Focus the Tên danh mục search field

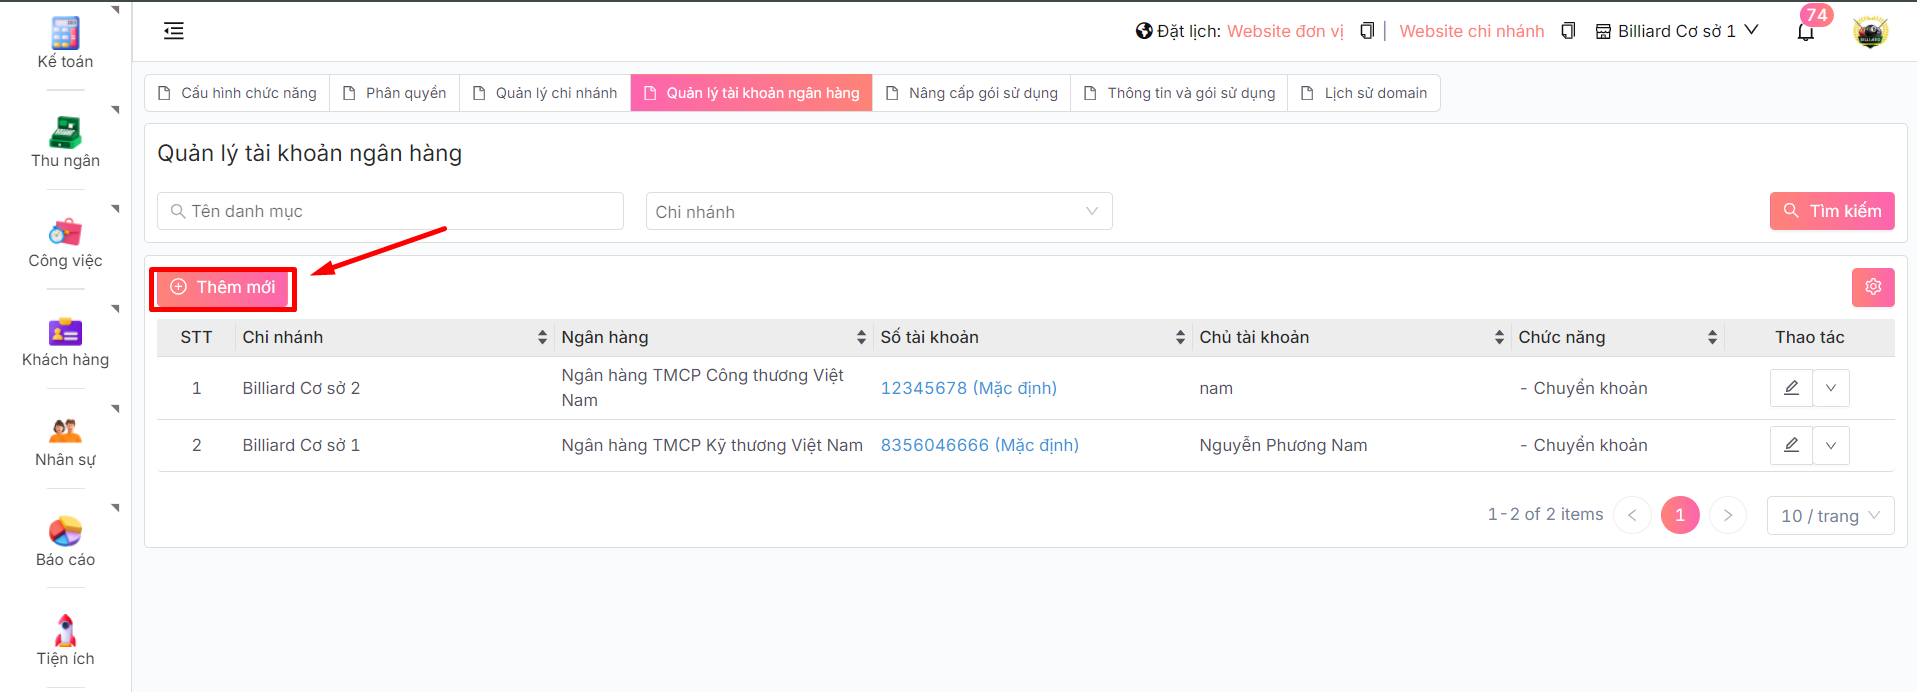coord(390,211)
